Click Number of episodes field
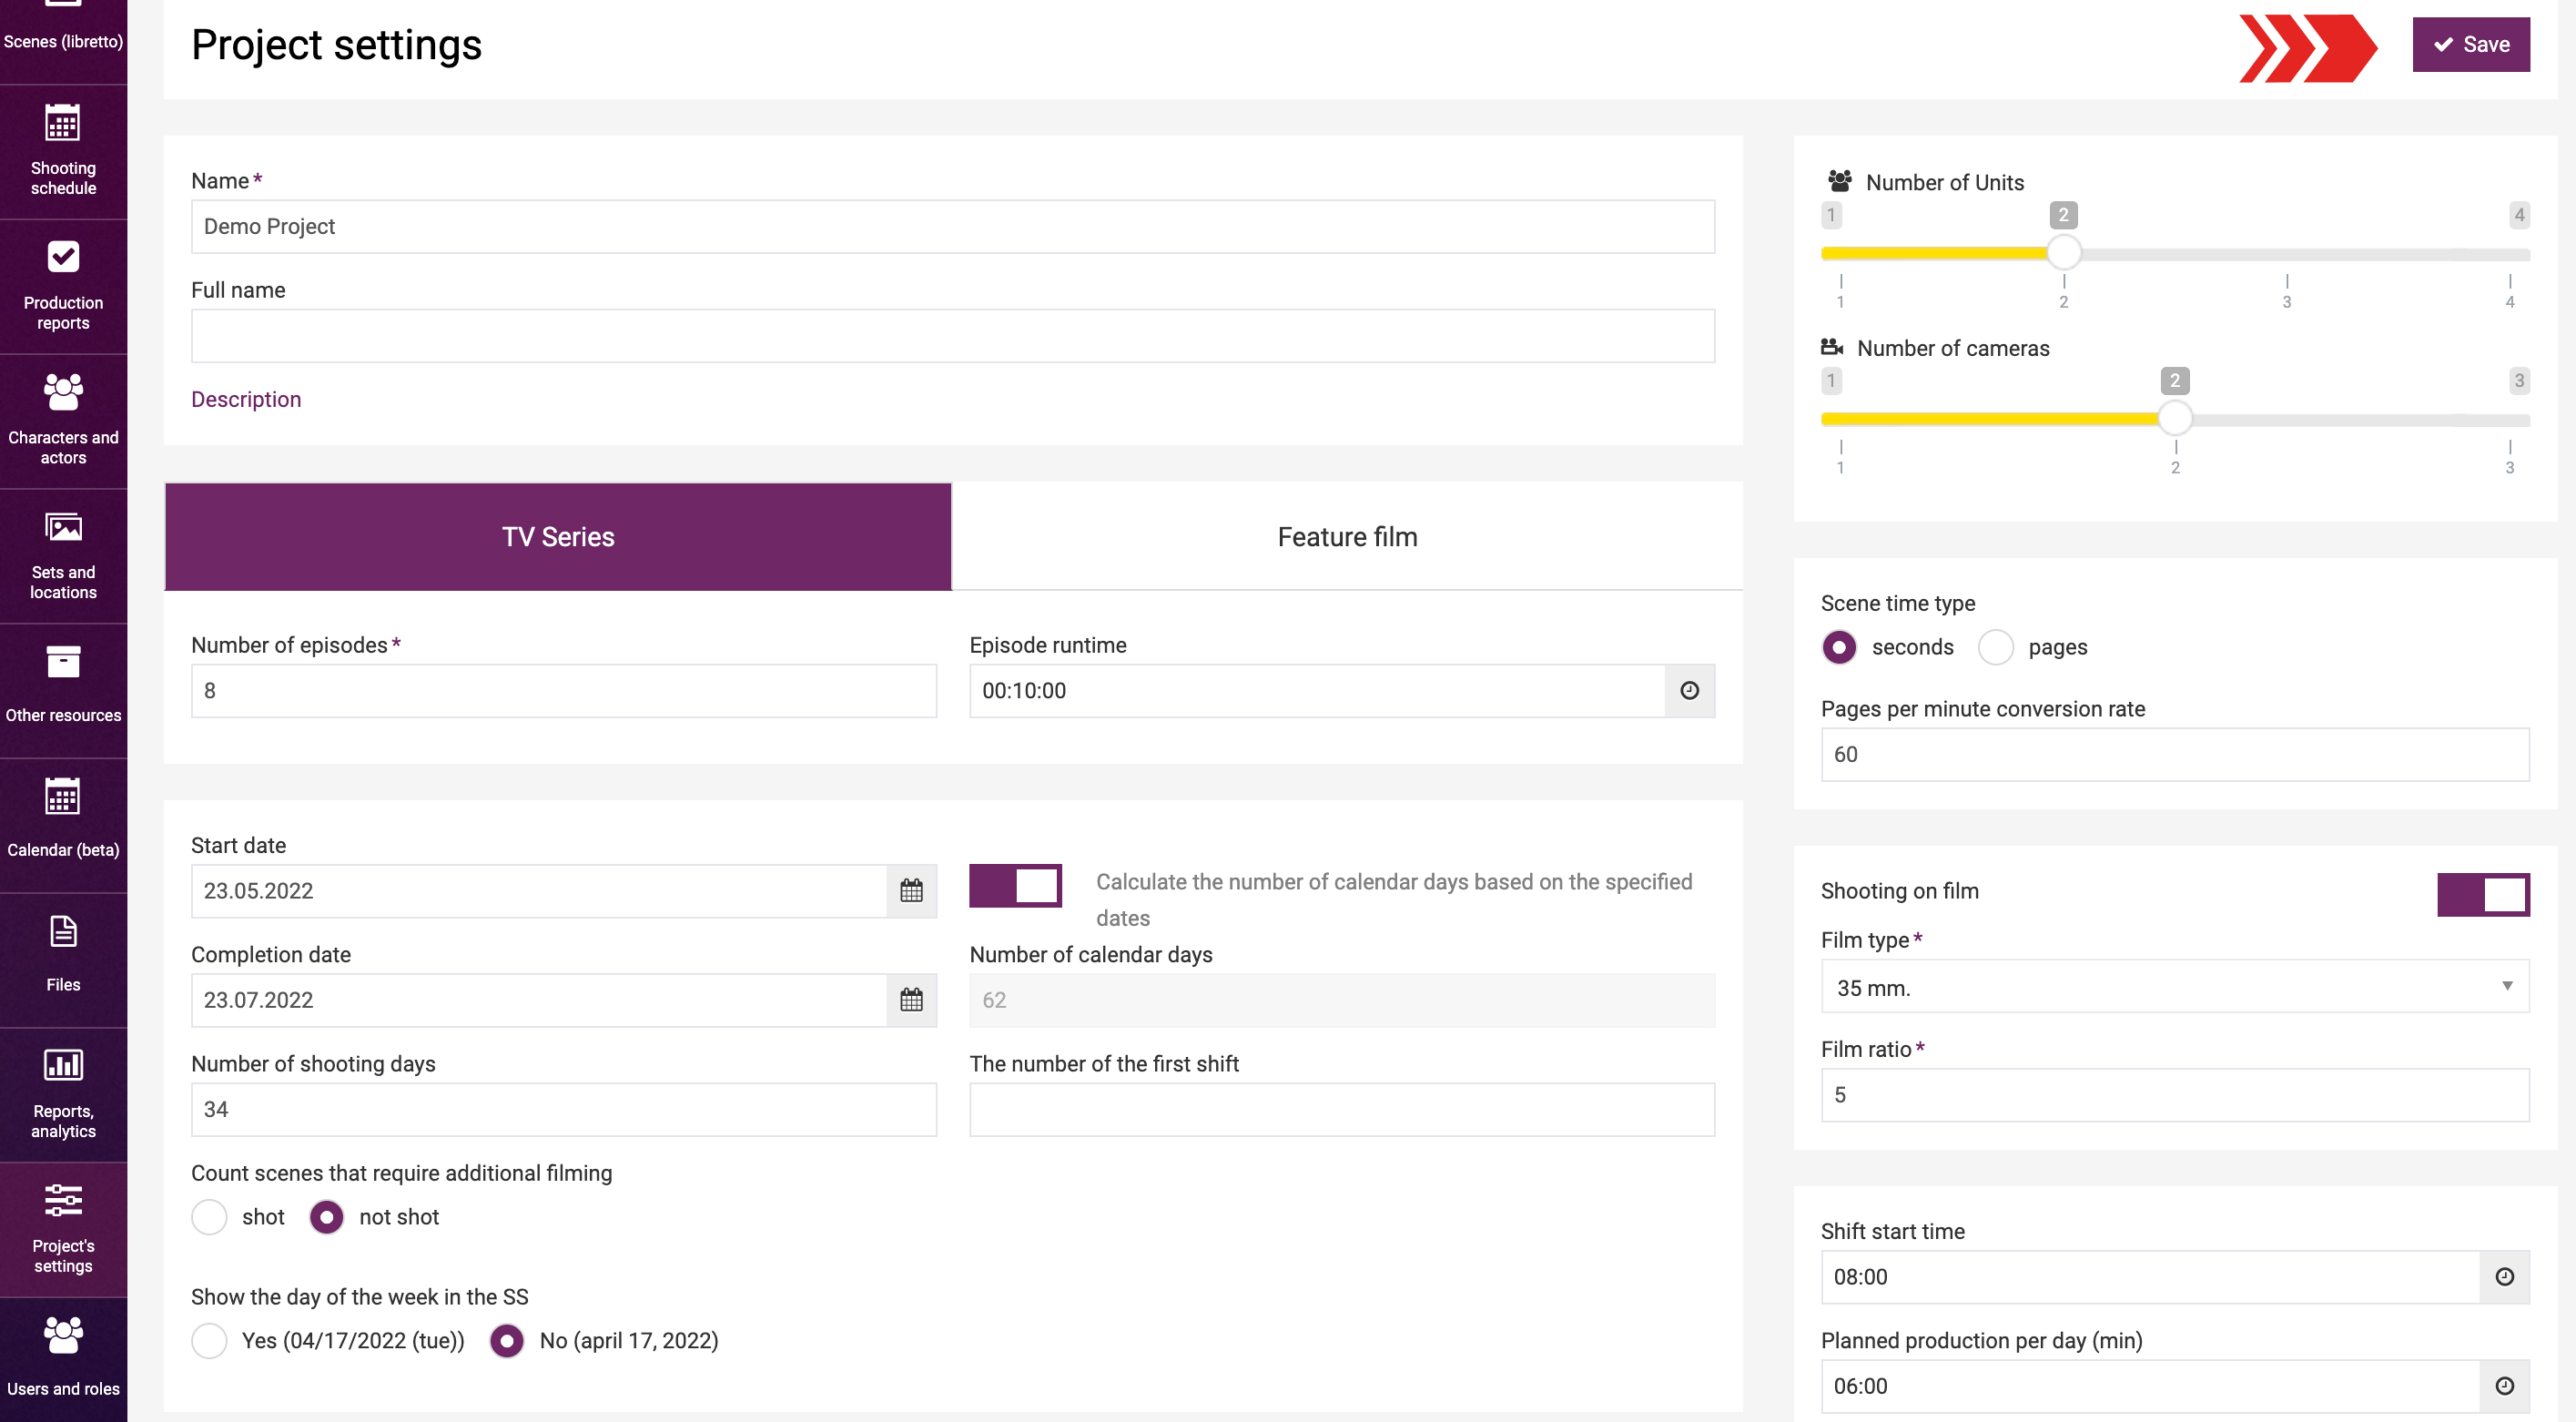The width and height of the screenshot is (2576, 1422). pos(564,690)
